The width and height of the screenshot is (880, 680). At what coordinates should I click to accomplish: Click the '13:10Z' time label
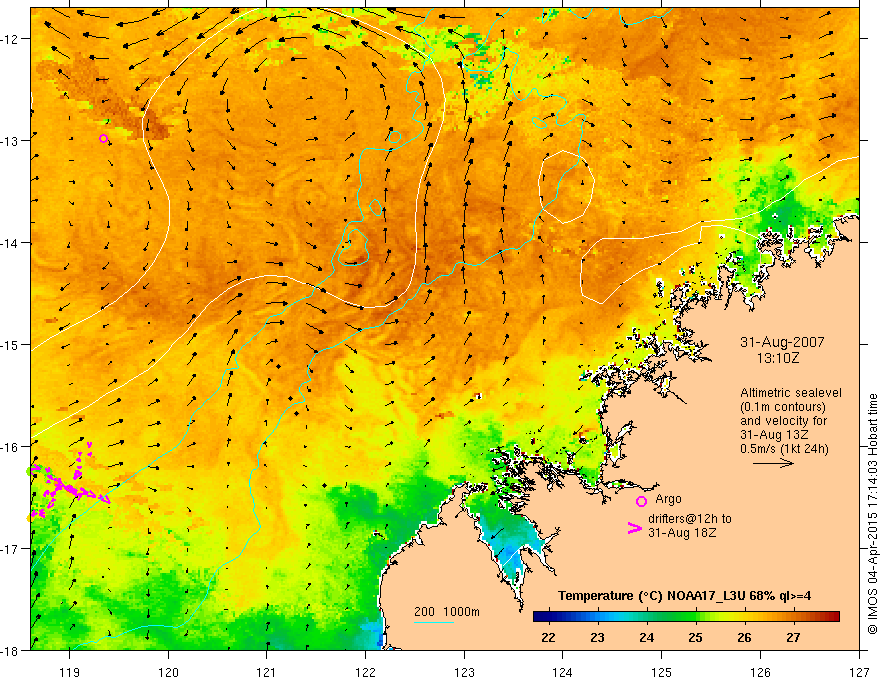[x=778, y=357]
